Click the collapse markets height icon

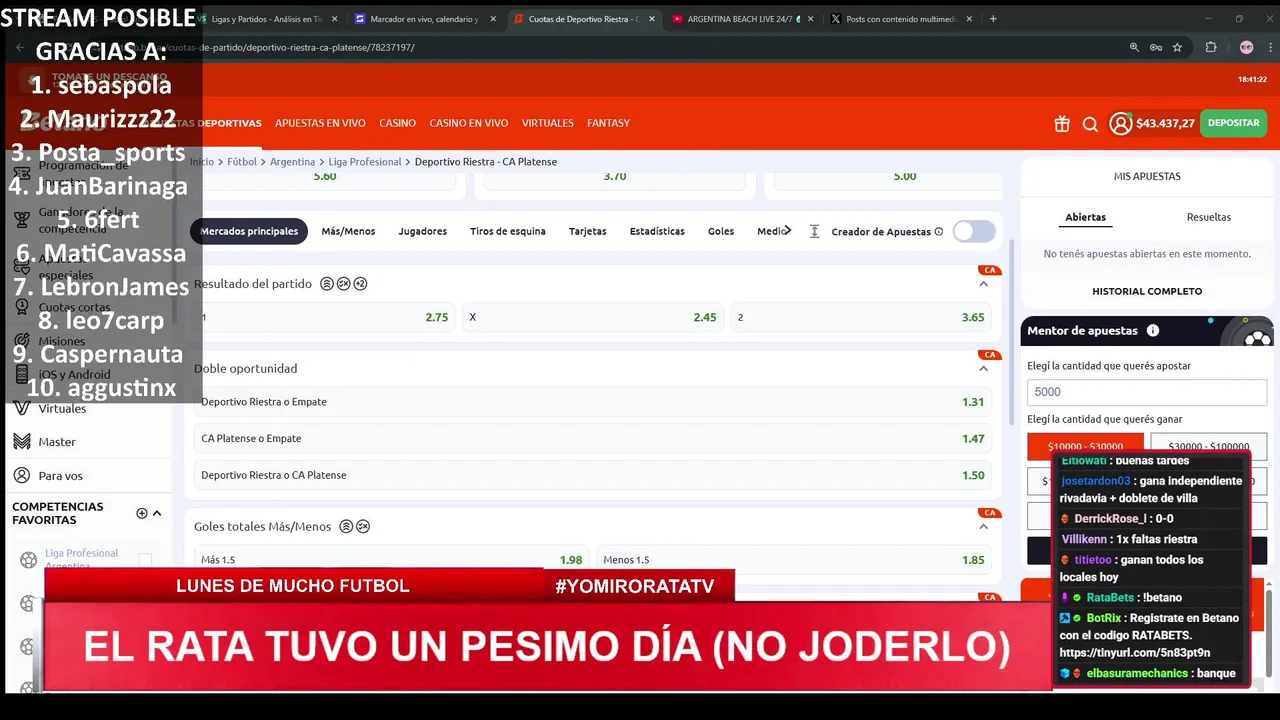[814, 231]
